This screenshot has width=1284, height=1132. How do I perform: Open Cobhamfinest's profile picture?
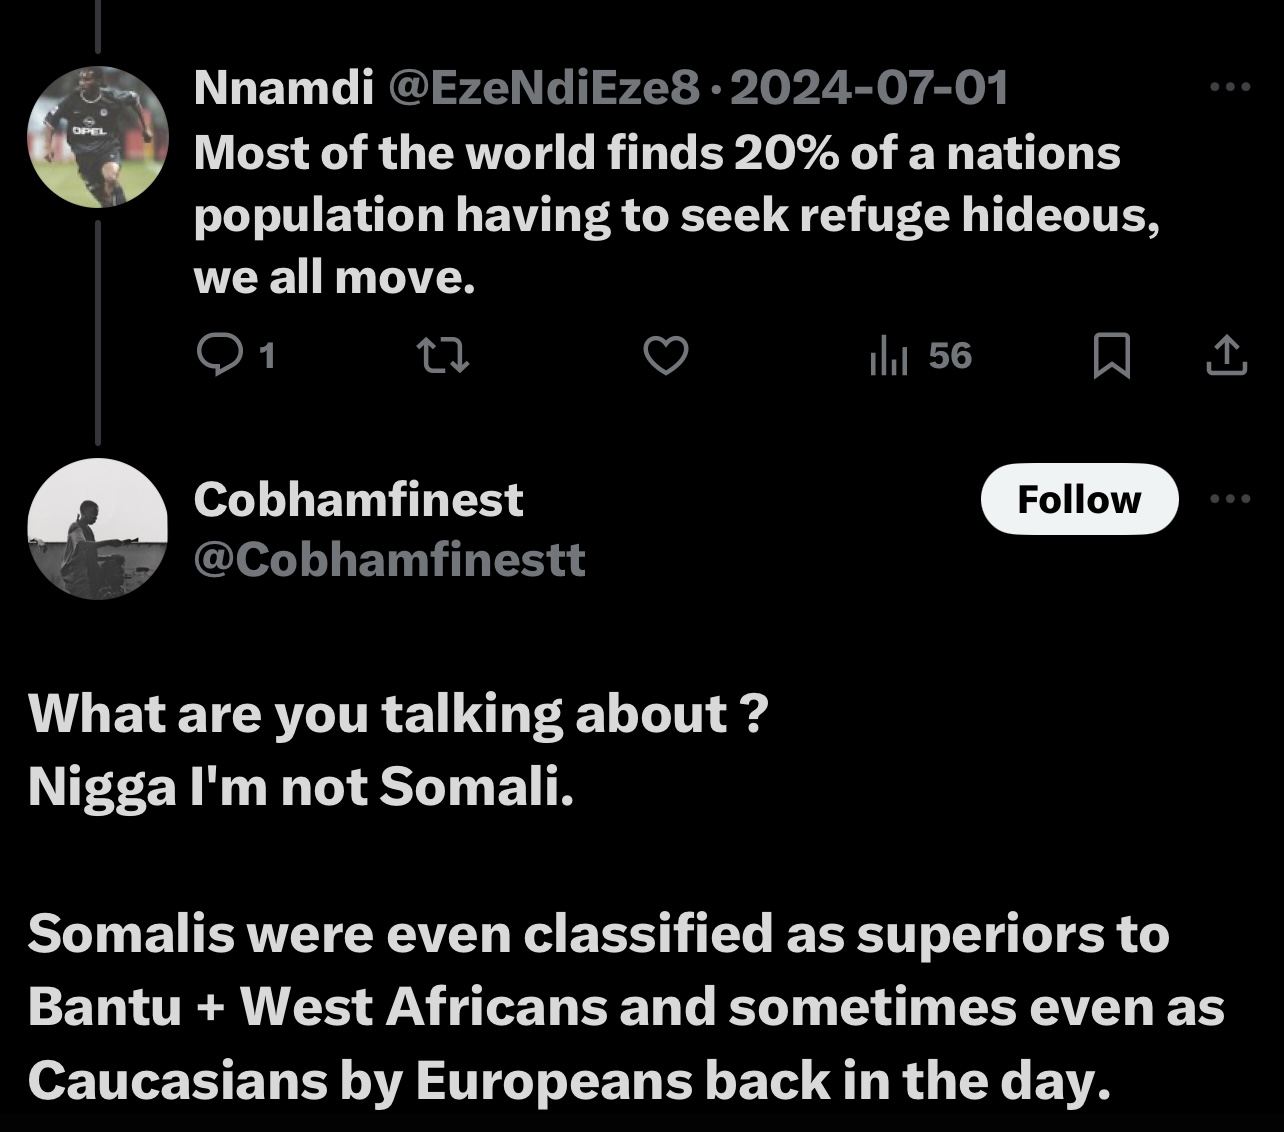[98, 529]
